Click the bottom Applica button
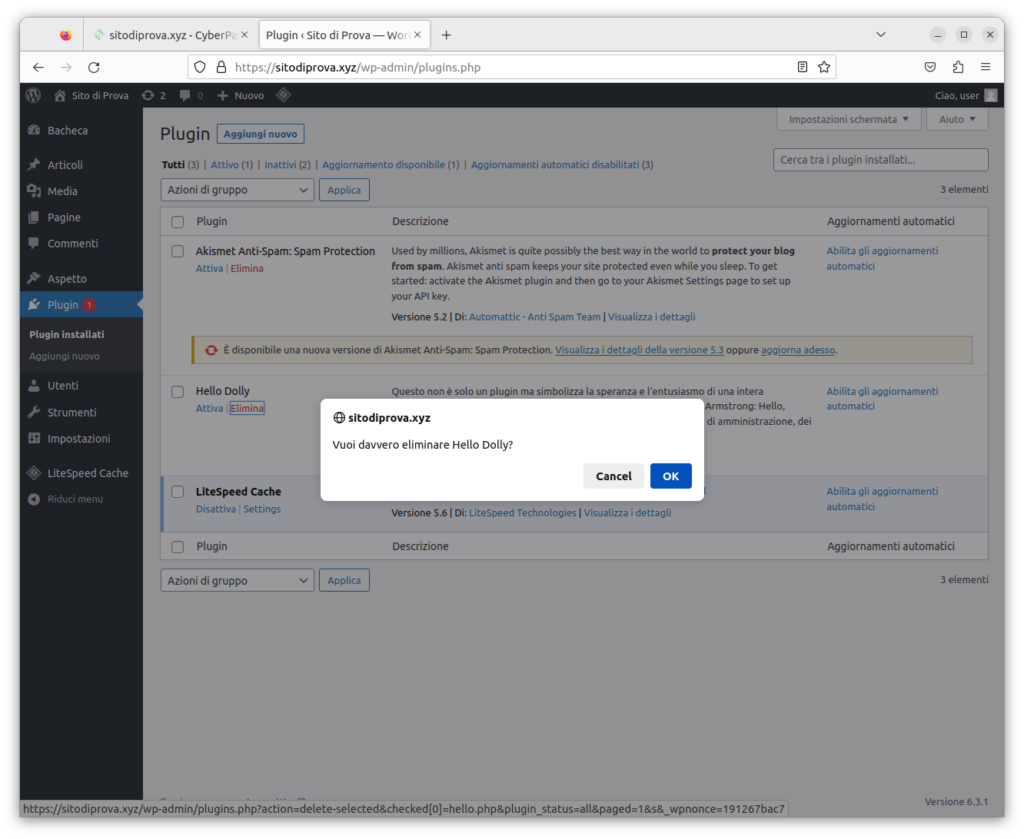Screen dimensions: 1024x839 344,580
